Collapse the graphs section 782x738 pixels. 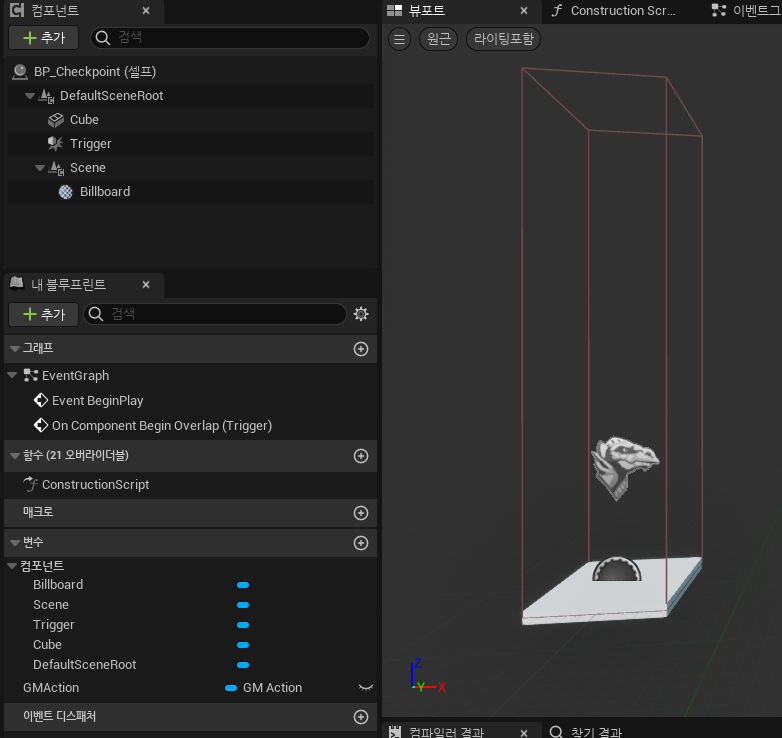click(14, 349)
